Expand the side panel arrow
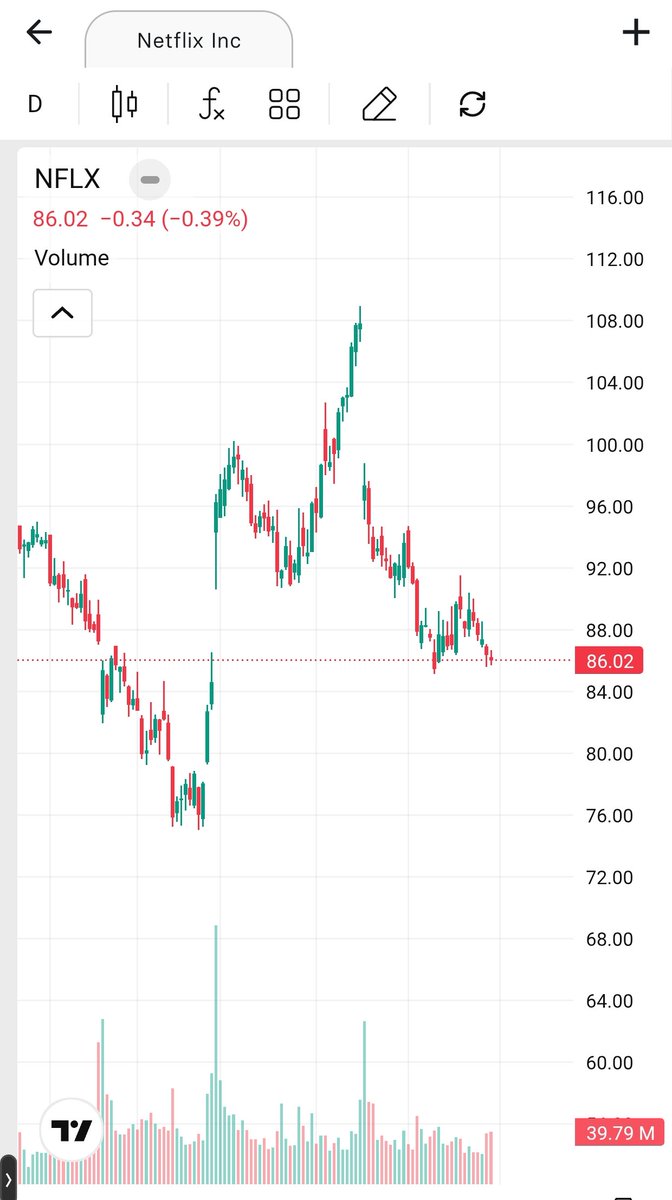The height and width of the screenshot is (1200, 672). coord(8,1180)
